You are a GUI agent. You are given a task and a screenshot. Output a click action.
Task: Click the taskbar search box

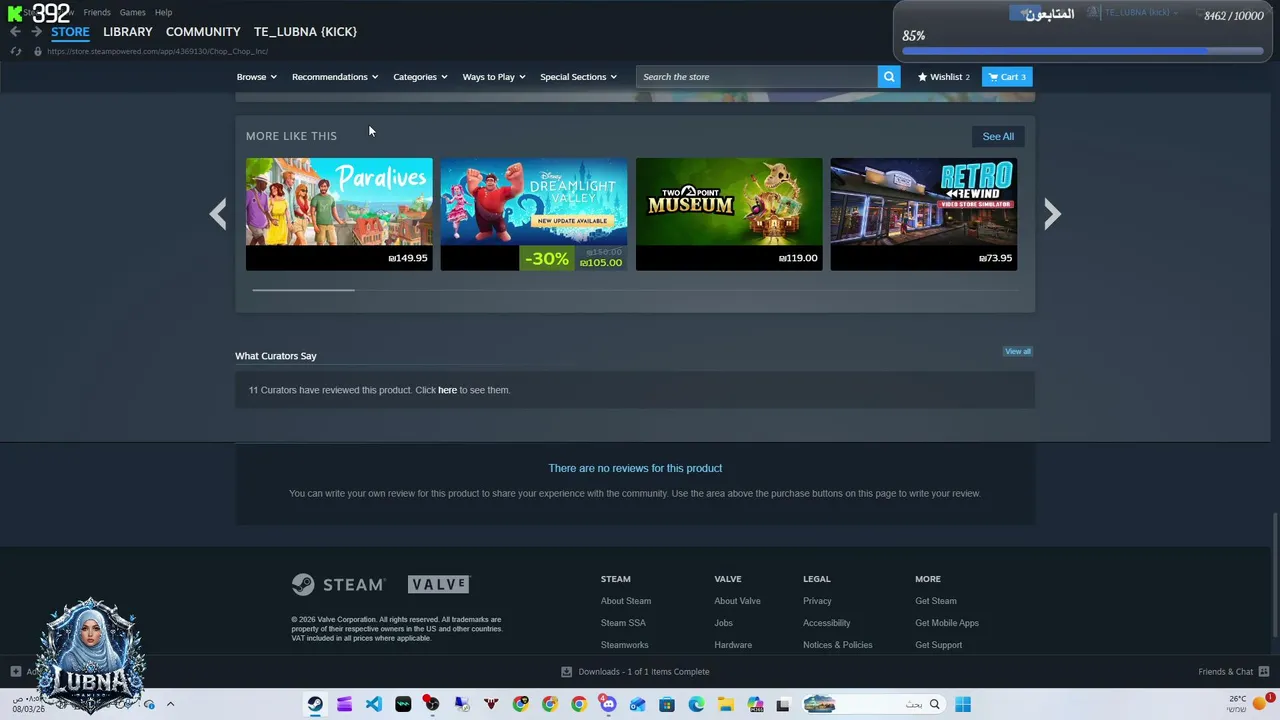coord(873,704)
